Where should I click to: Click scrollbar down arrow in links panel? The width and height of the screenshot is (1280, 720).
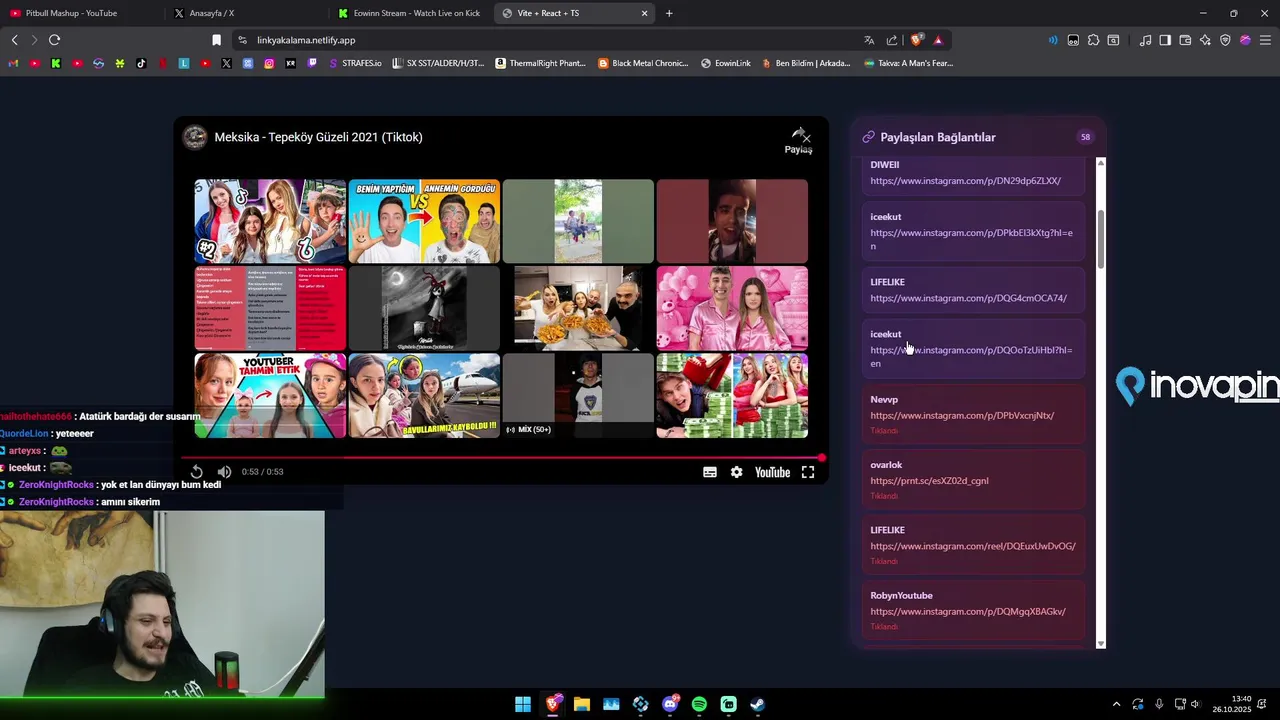[x=1101, y=644]
